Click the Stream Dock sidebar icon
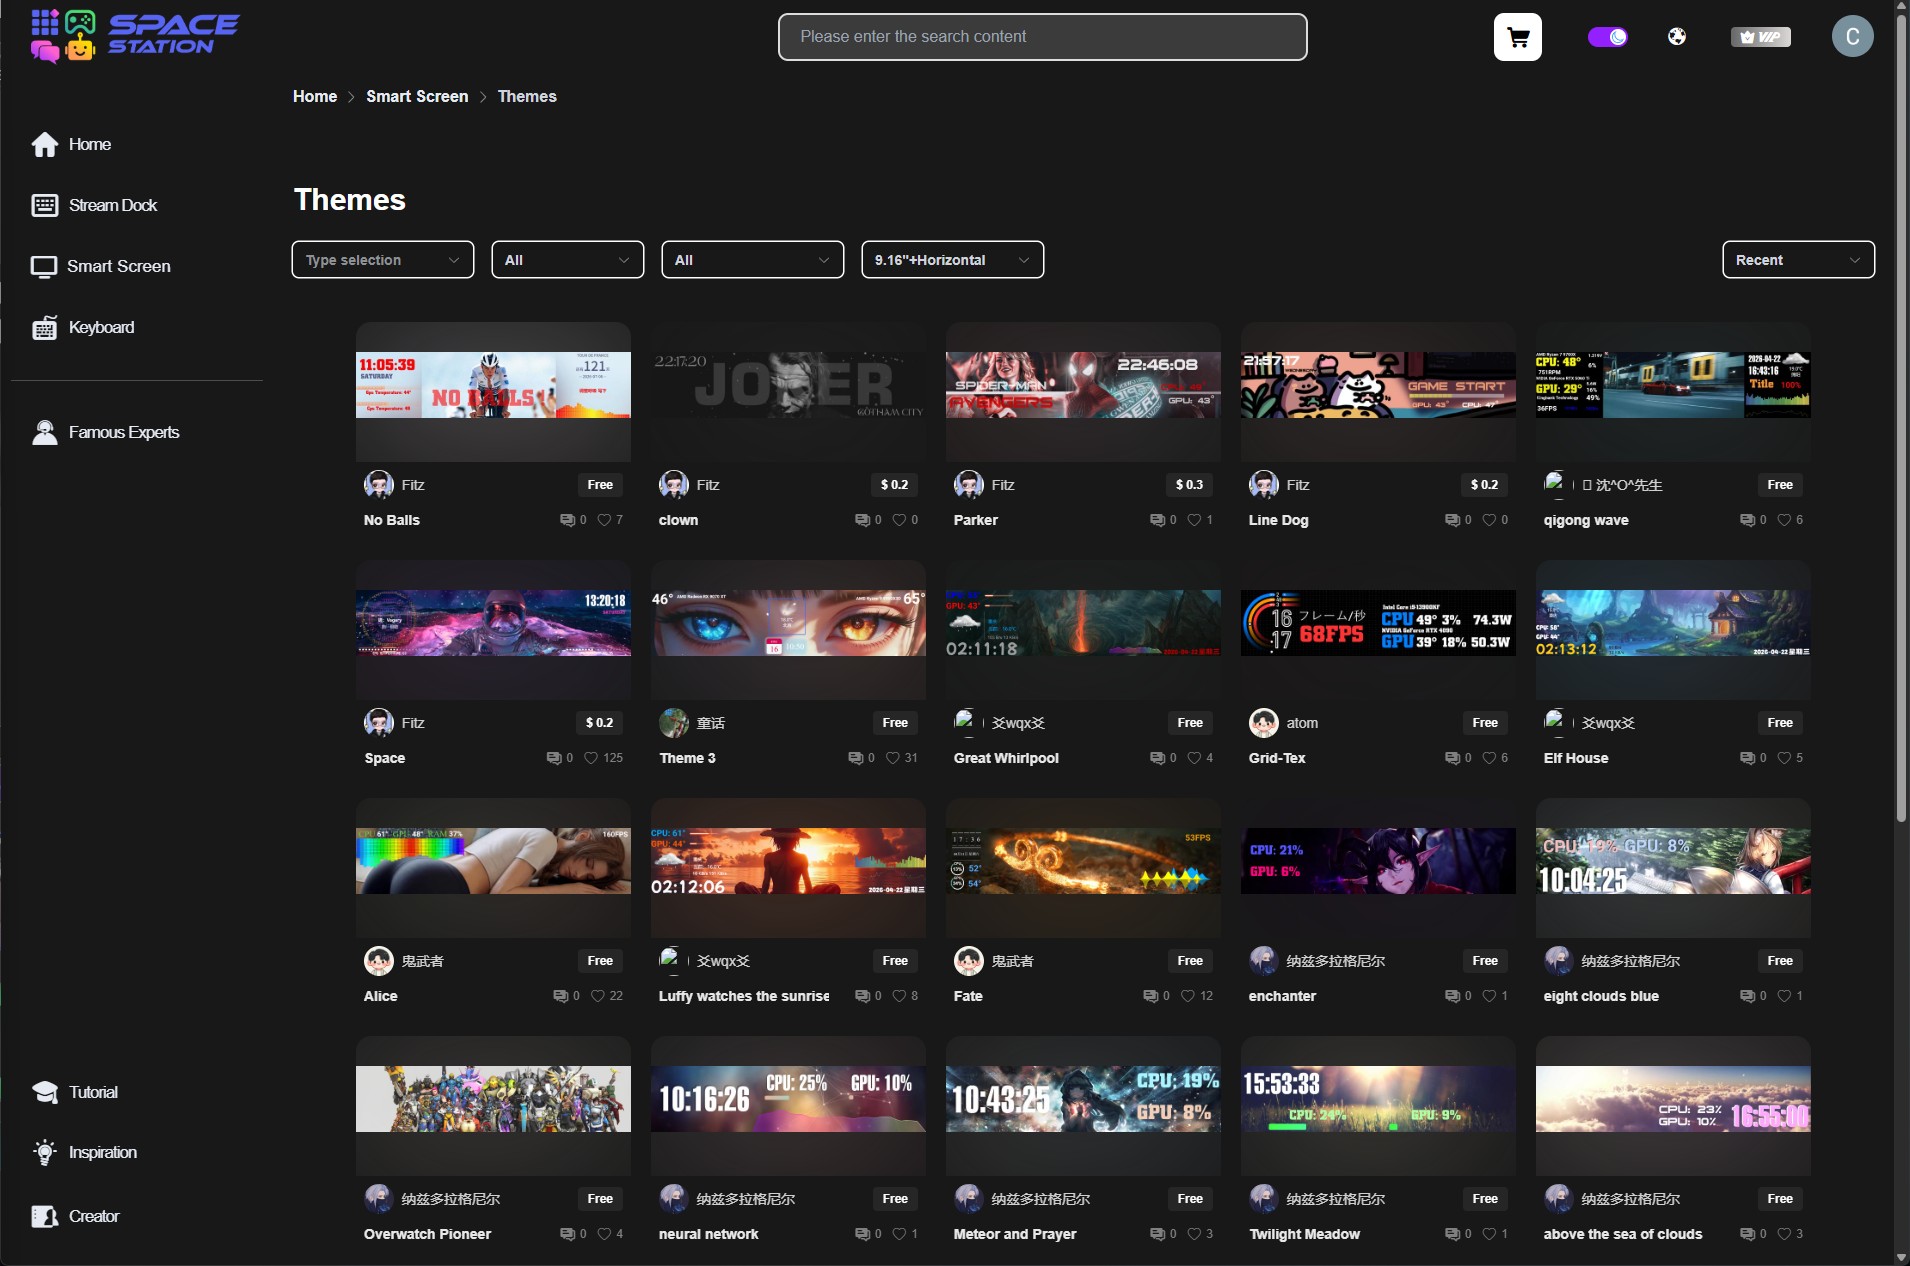 [45, 206]
